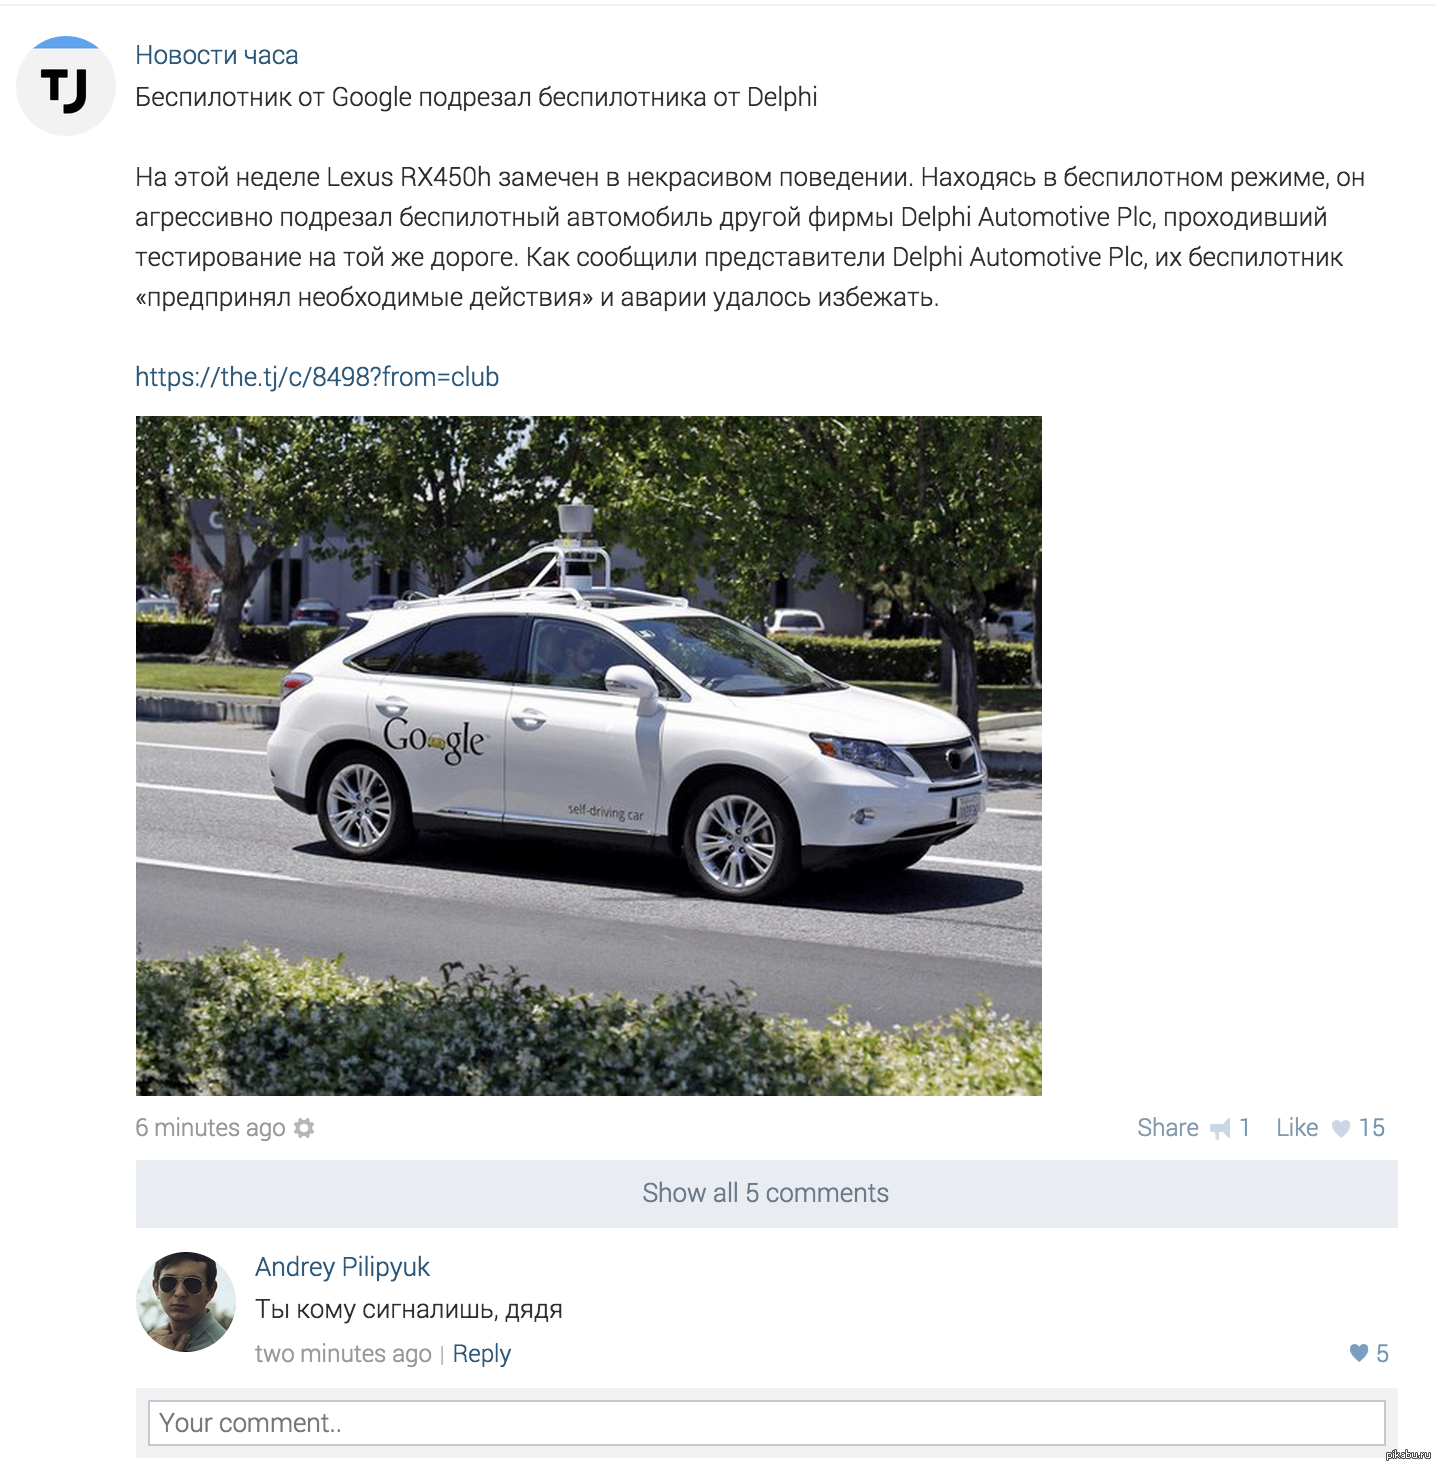
Task: Open the Новости часа group page
Action: (x=217, y=55)
